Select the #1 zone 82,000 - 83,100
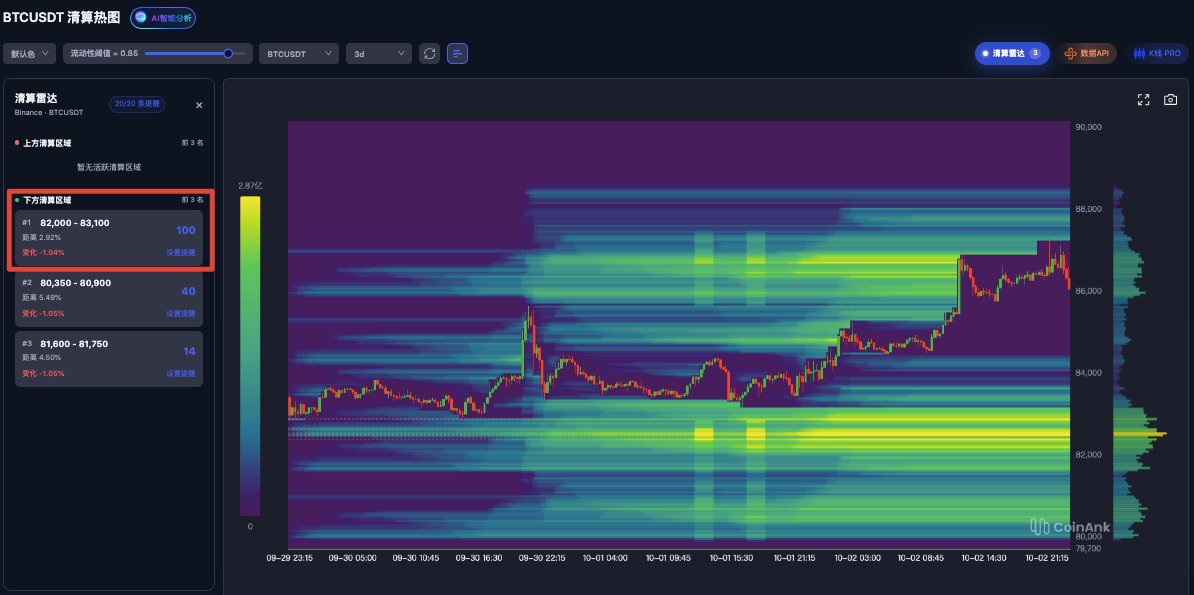The width and height of the screenshot is (1194, 595). pos(109,238)
